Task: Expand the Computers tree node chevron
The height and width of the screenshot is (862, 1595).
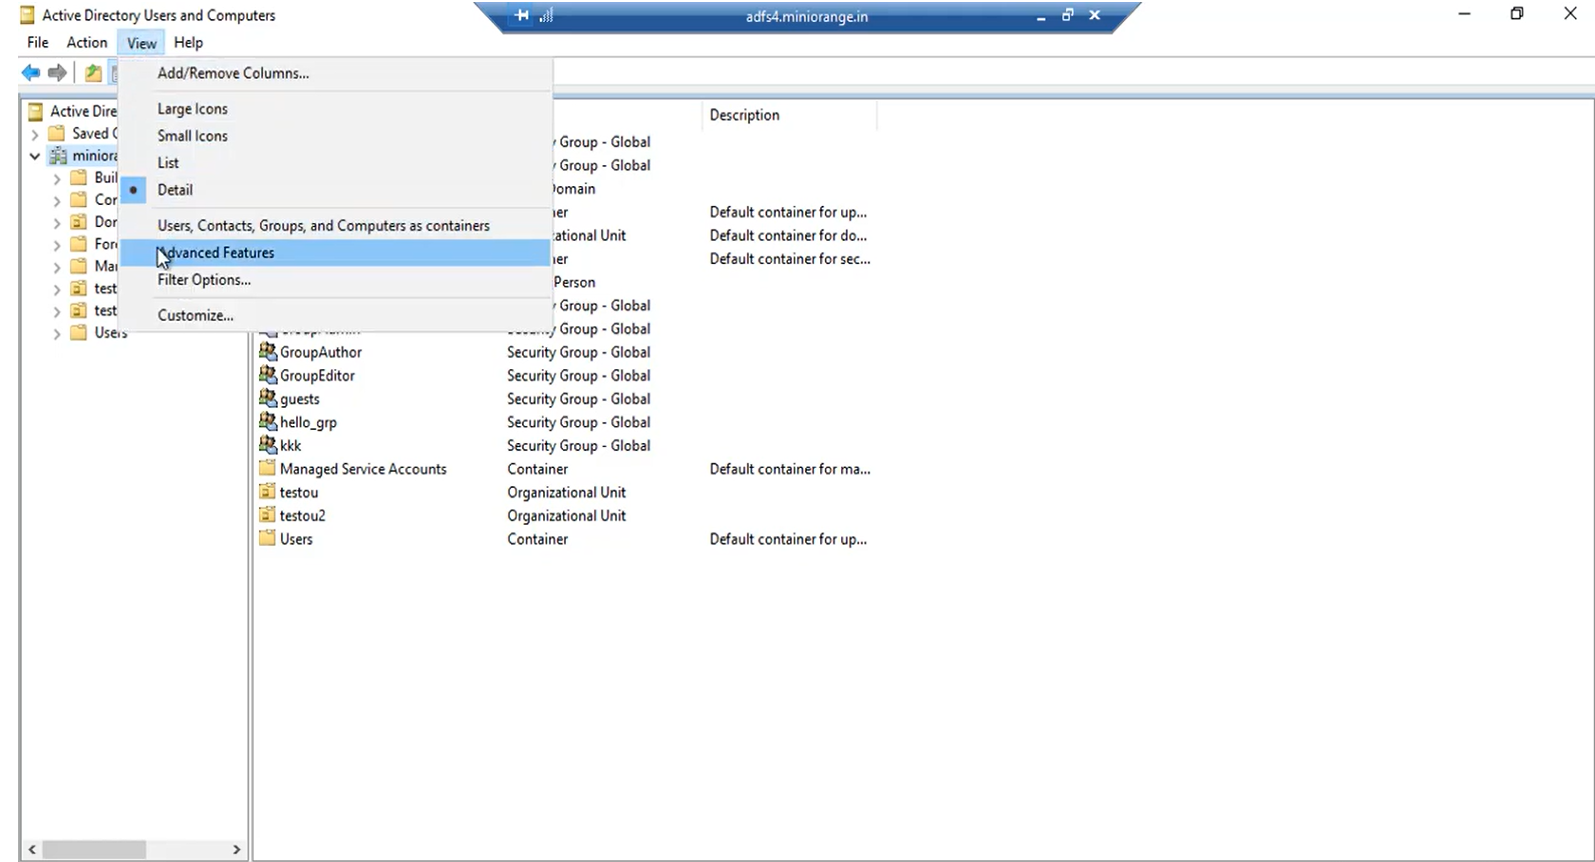Action: [57, 200]
